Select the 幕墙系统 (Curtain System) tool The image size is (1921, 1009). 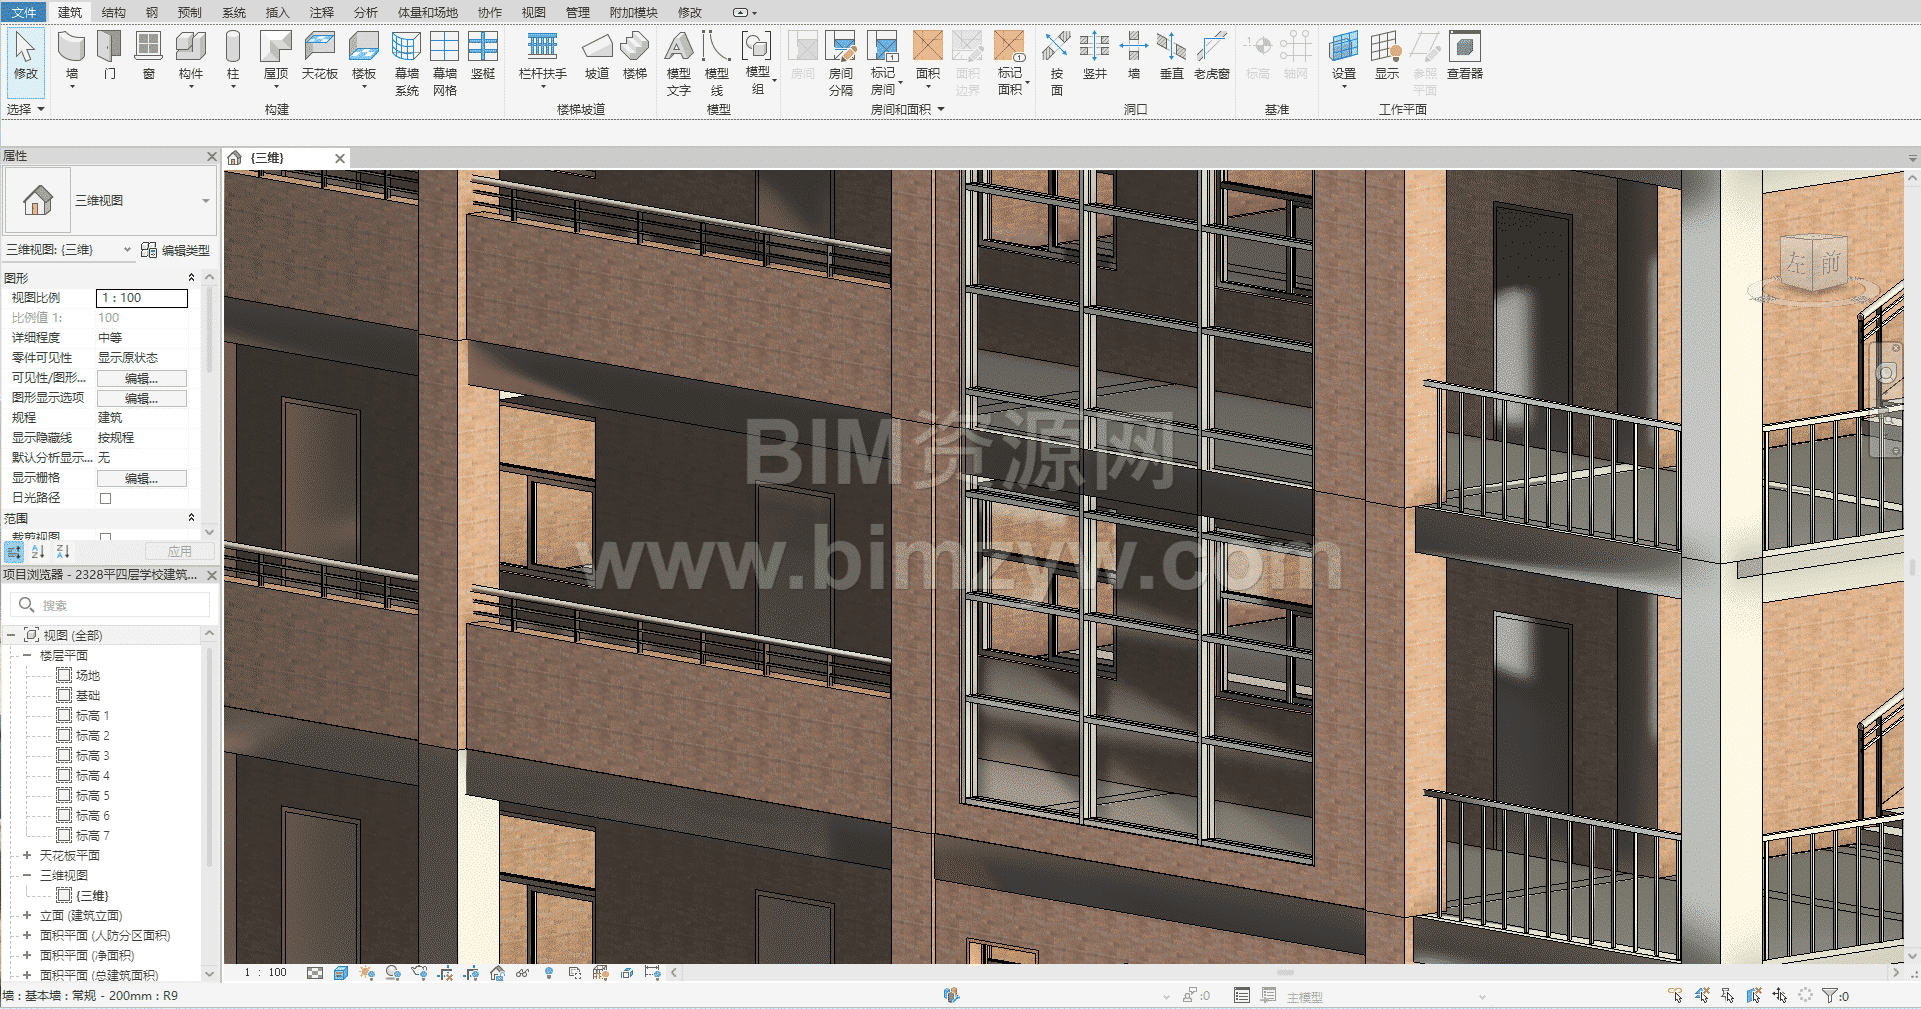(x=406, y=62)
